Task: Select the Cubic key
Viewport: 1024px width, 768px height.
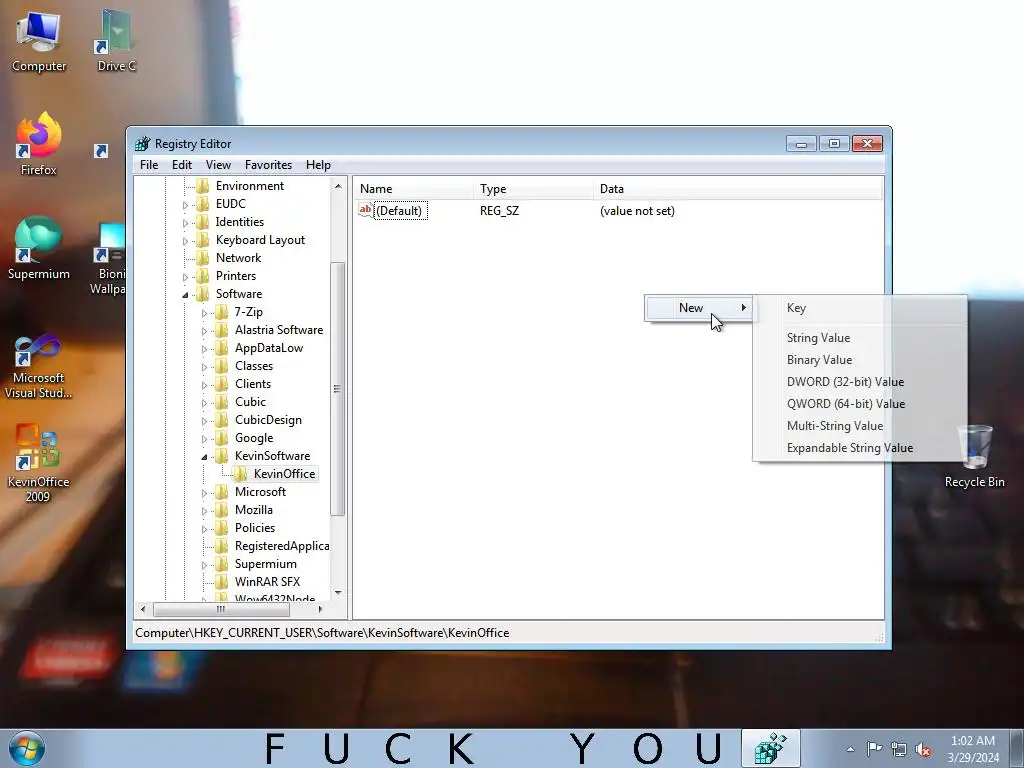Action: pos(250,402)
